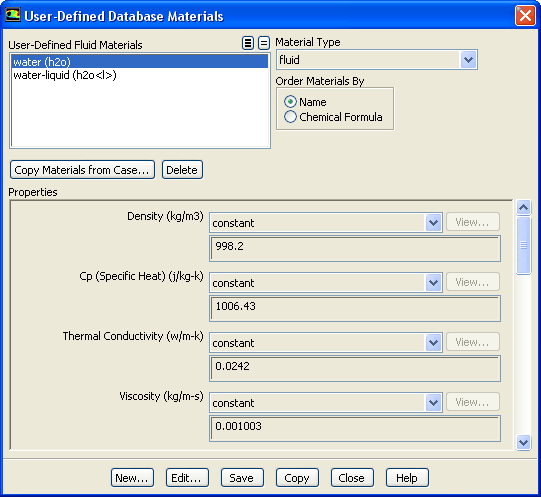Click the deselect-all materials list icon
This screenshot has width=541, height=497.
pyautogui.click(x=264, y=43)
